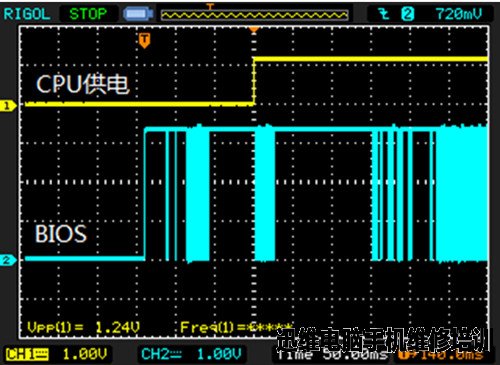Image resolution: width=500 pixels, height=365 pixels.
Task: Click the Freq(1) measurement readout
Action: (x=236, y=328)
